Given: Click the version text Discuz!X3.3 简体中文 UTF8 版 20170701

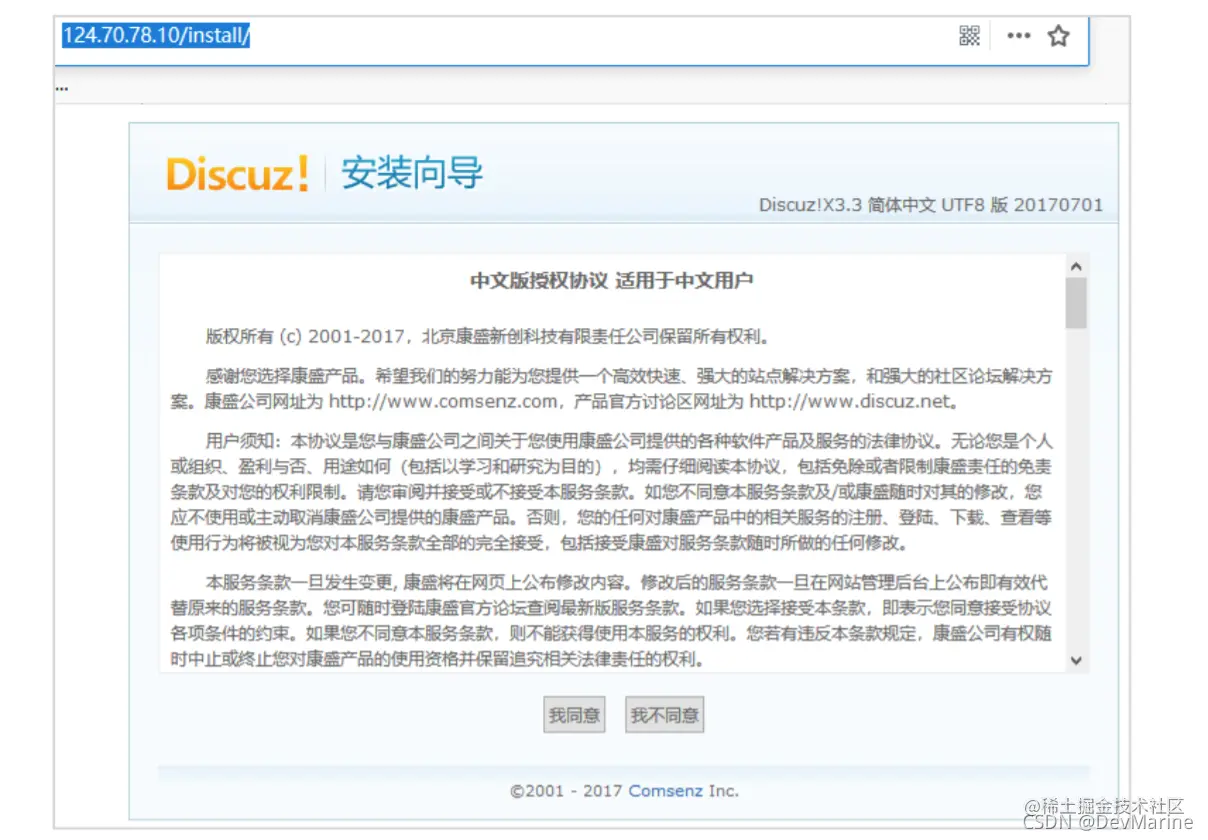Looking at the screenshot, I should (x=931, y=205).
